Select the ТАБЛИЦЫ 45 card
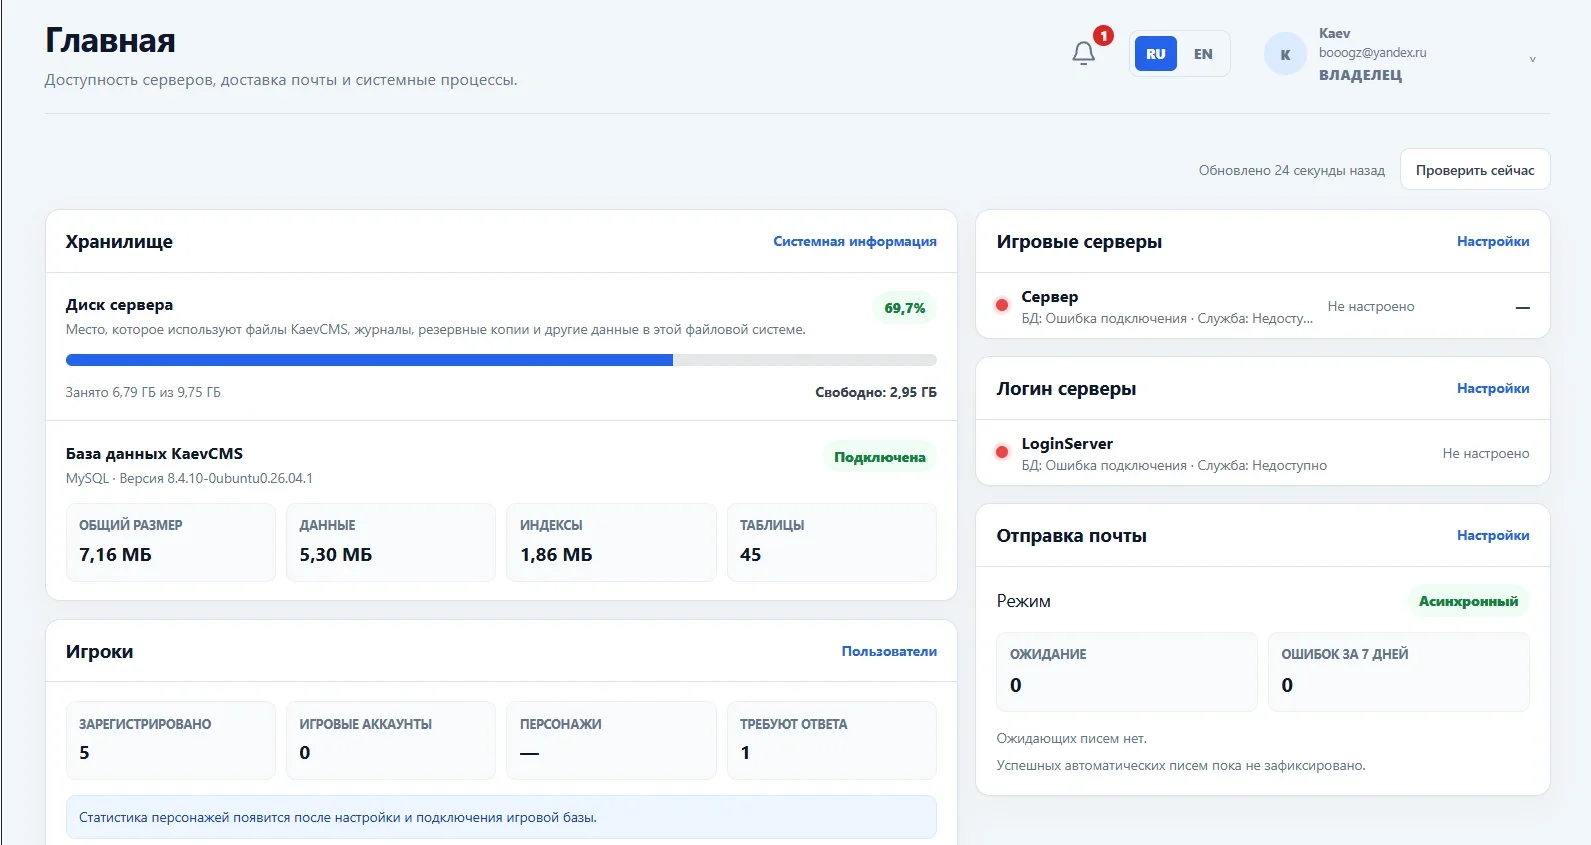 (x=832, y=542)
